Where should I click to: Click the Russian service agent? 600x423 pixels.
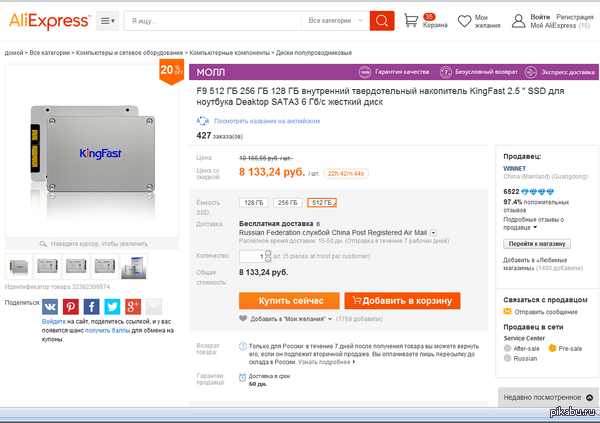coord(521,358)
